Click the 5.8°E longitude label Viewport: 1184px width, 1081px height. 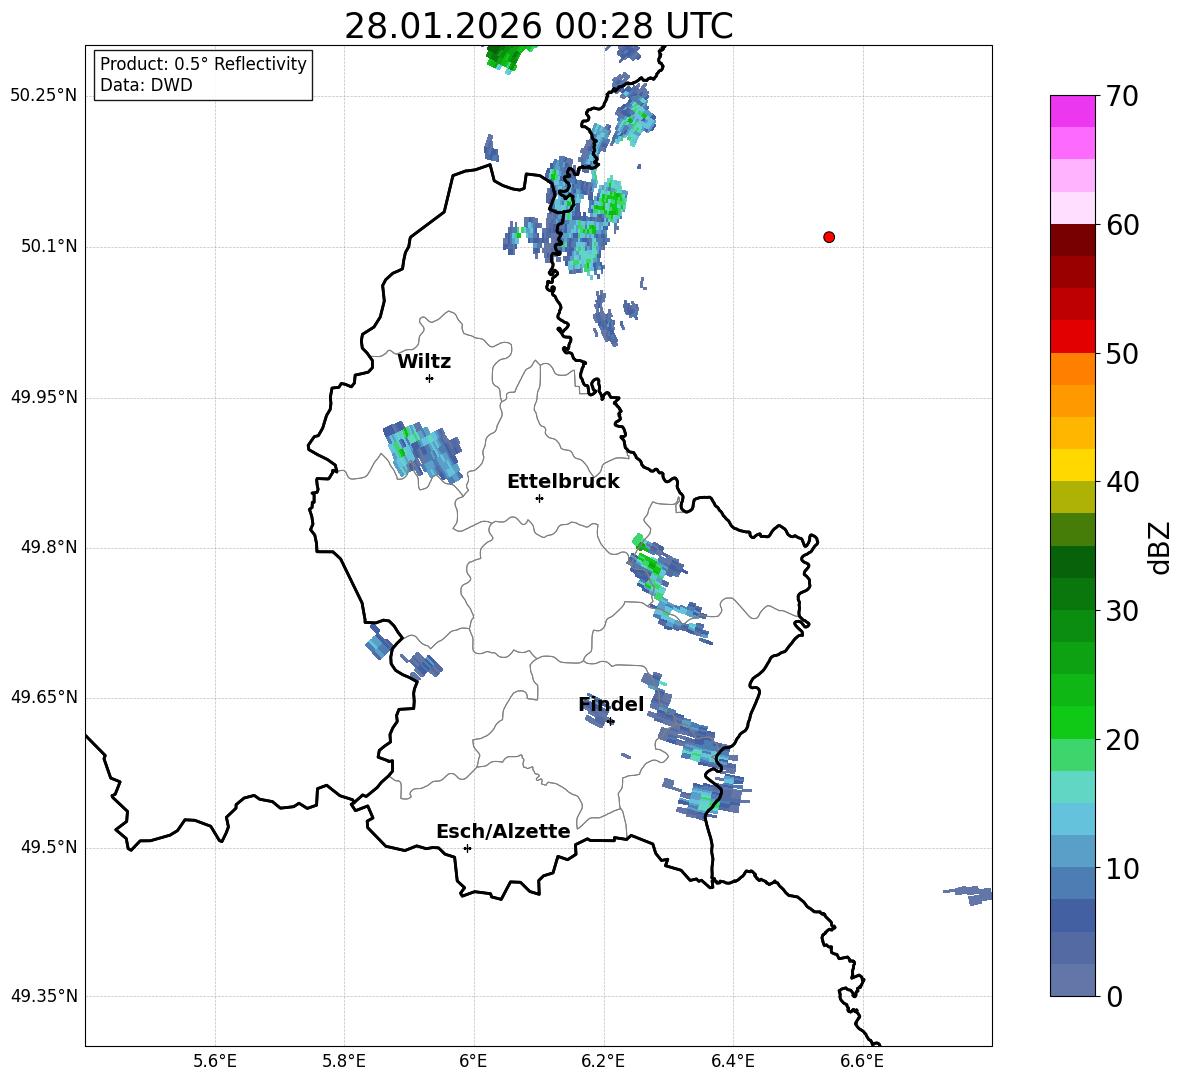tap(344, 1061)
